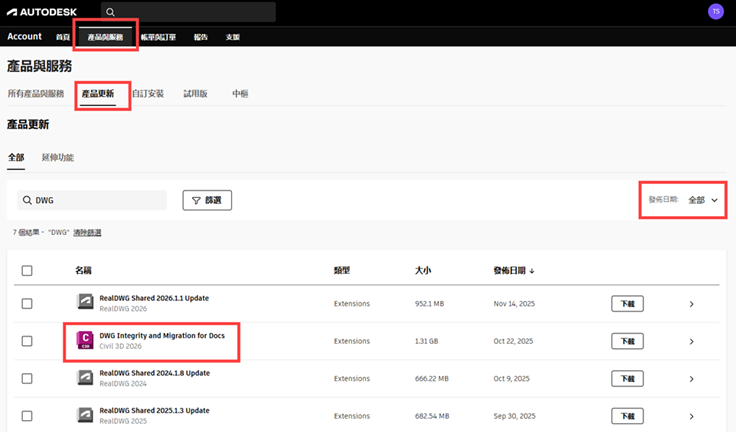Check the RealDWG Shared 2024.1.8 Update row
This screenshot has width=736, height=432.
tap(27, 378)
